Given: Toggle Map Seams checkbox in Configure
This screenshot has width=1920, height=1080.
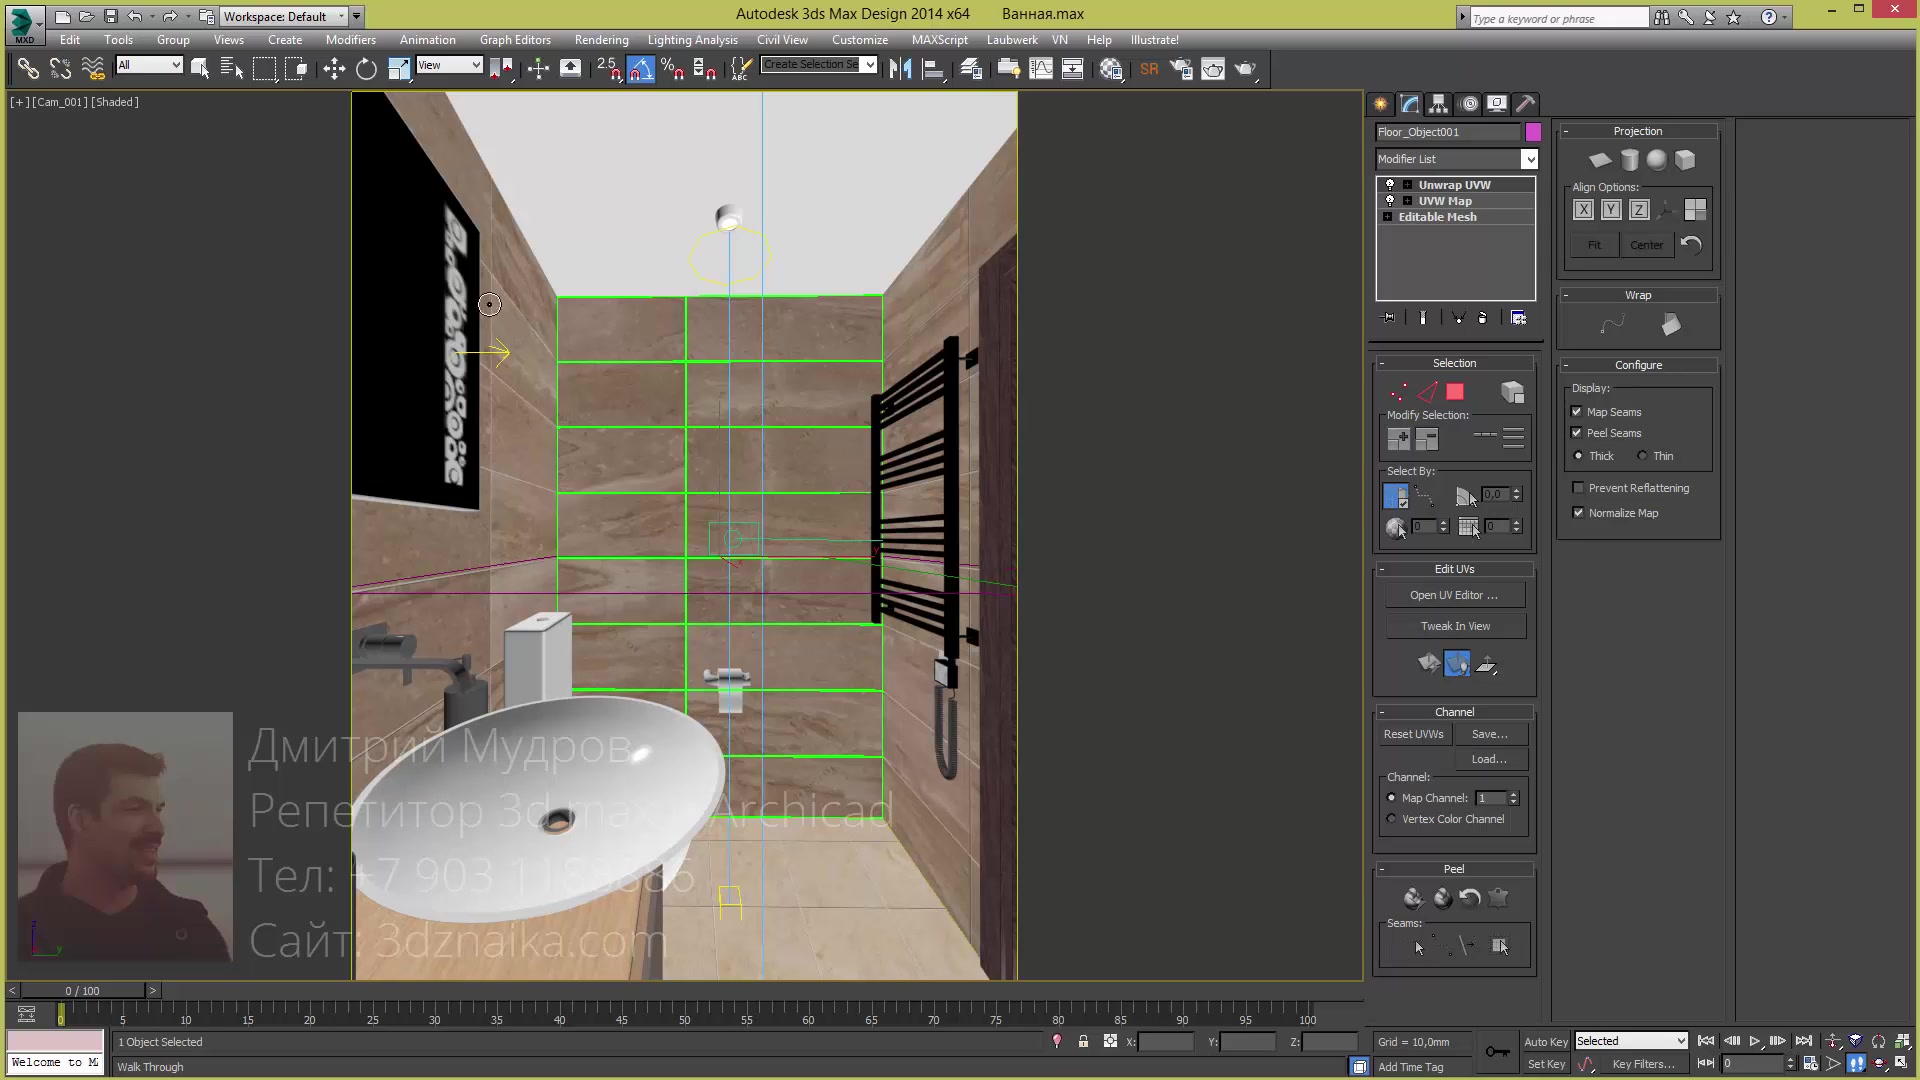Looking at the screenshot, I should pyautogui.click(x=1578, y=411).
